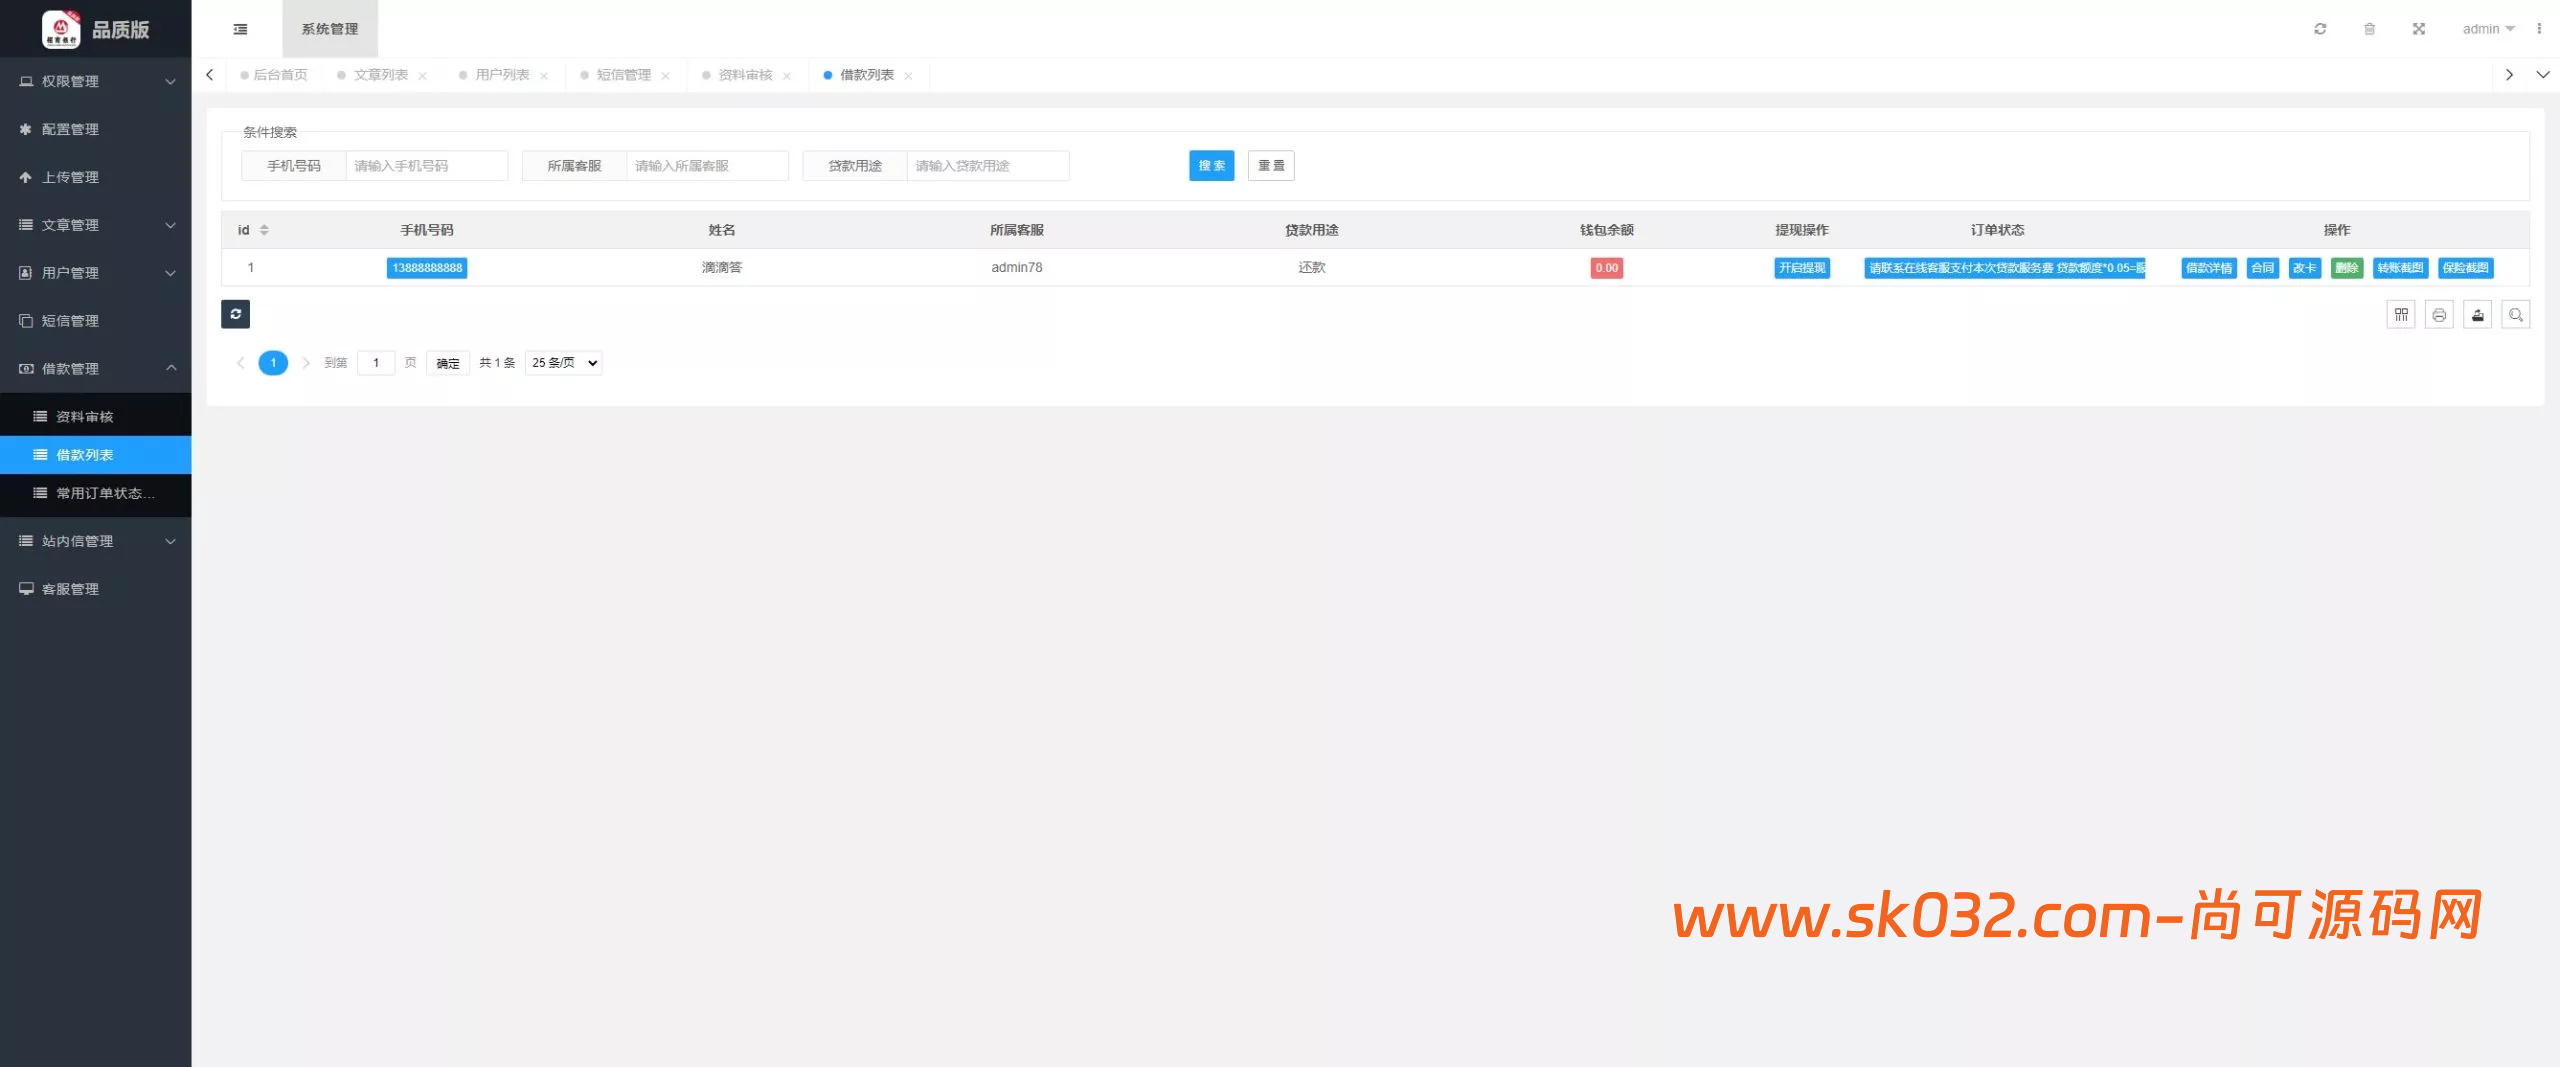Click the dark table reload button
This screenshot has height=1067, width=2560.
[x=235, y=314]
